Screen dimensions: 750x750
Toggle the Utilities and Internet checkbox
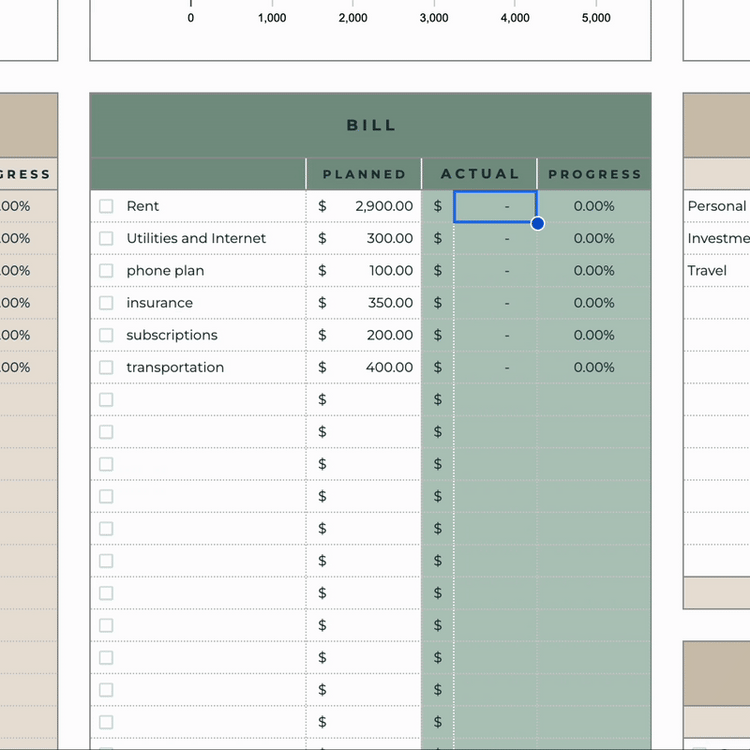coord(106,238)
